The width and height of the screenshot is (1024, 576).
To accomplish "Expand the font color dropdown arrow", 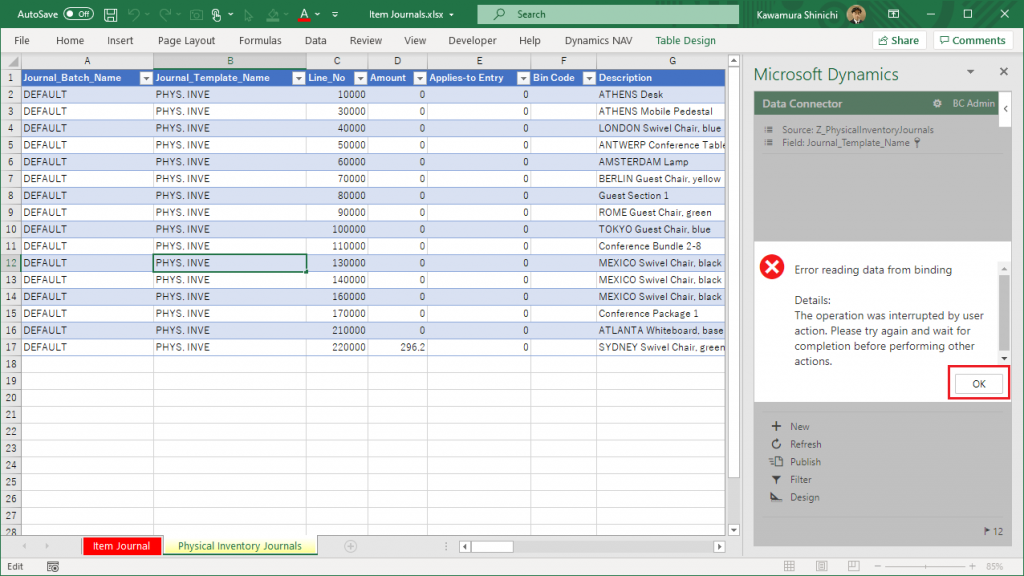I will click(x=317, y=14).
